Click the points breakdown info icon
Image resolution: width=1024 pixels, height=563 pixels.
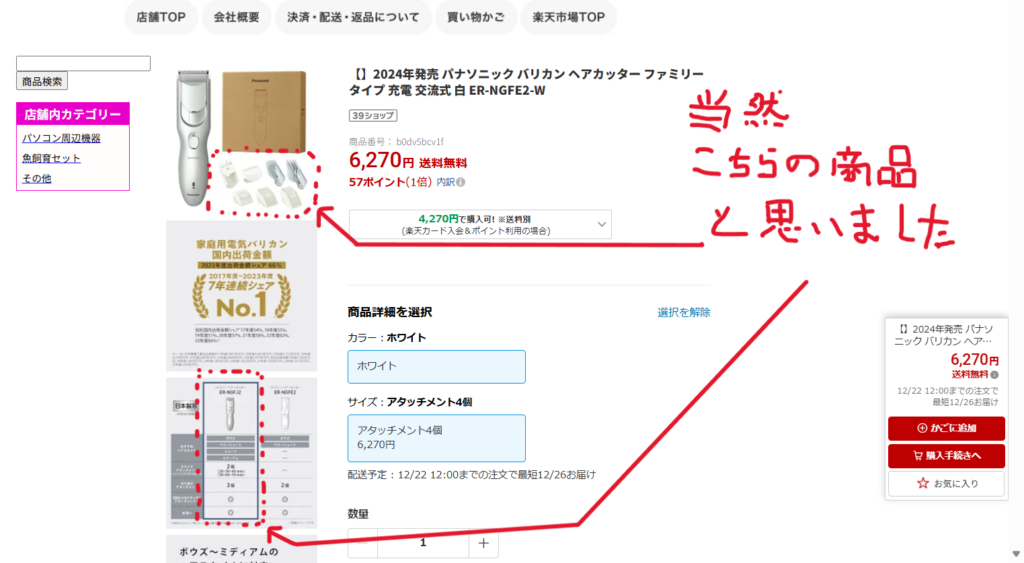460,182
